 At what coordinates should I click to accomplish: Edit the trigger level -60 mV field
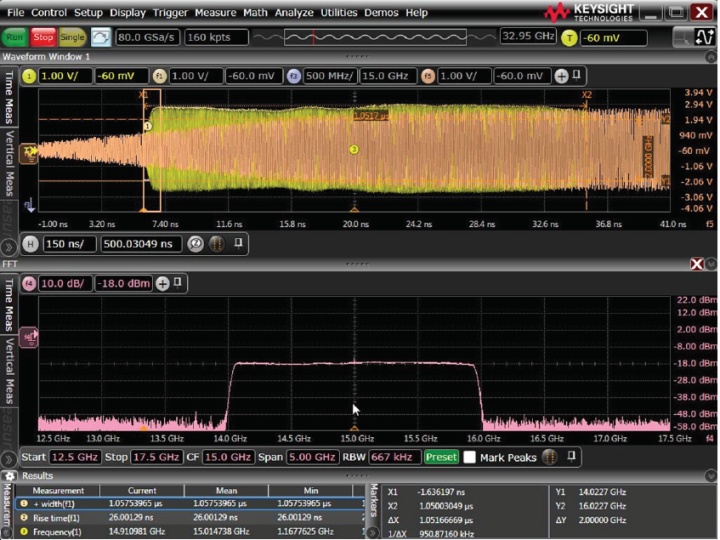(614, 38)
